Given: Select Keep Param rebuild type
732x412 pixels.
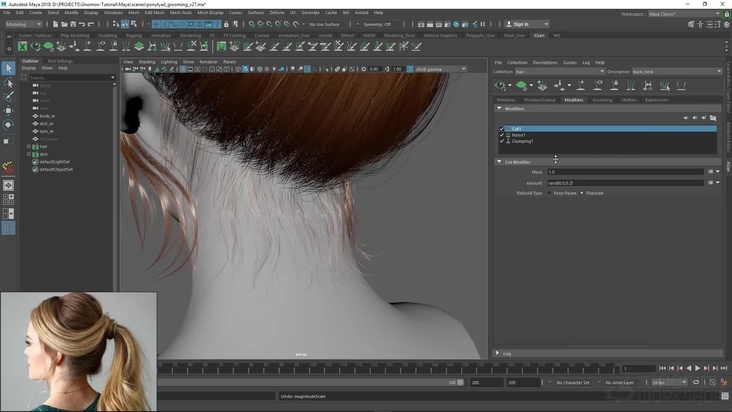Looking at the screenshot, I should click(550, 193).
